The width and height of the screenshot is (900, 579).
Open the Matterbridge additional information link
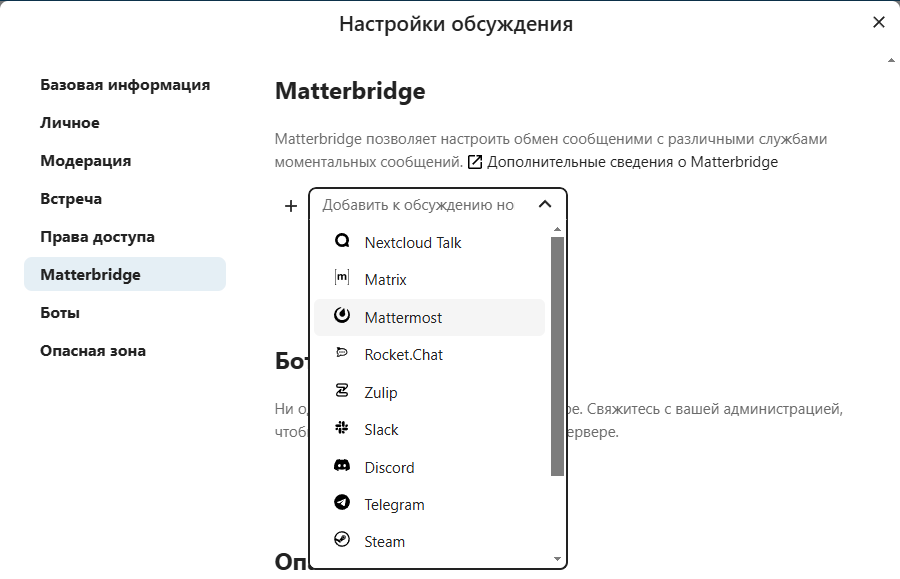pos(631,162)
